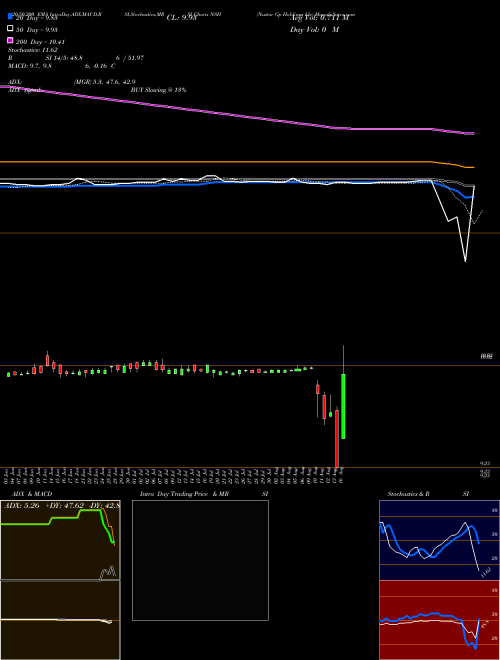The height and width of the screenshot is (660, 500).
Task: Click the white 50 Day EMA legend swatch
Action: click(10, 29)
